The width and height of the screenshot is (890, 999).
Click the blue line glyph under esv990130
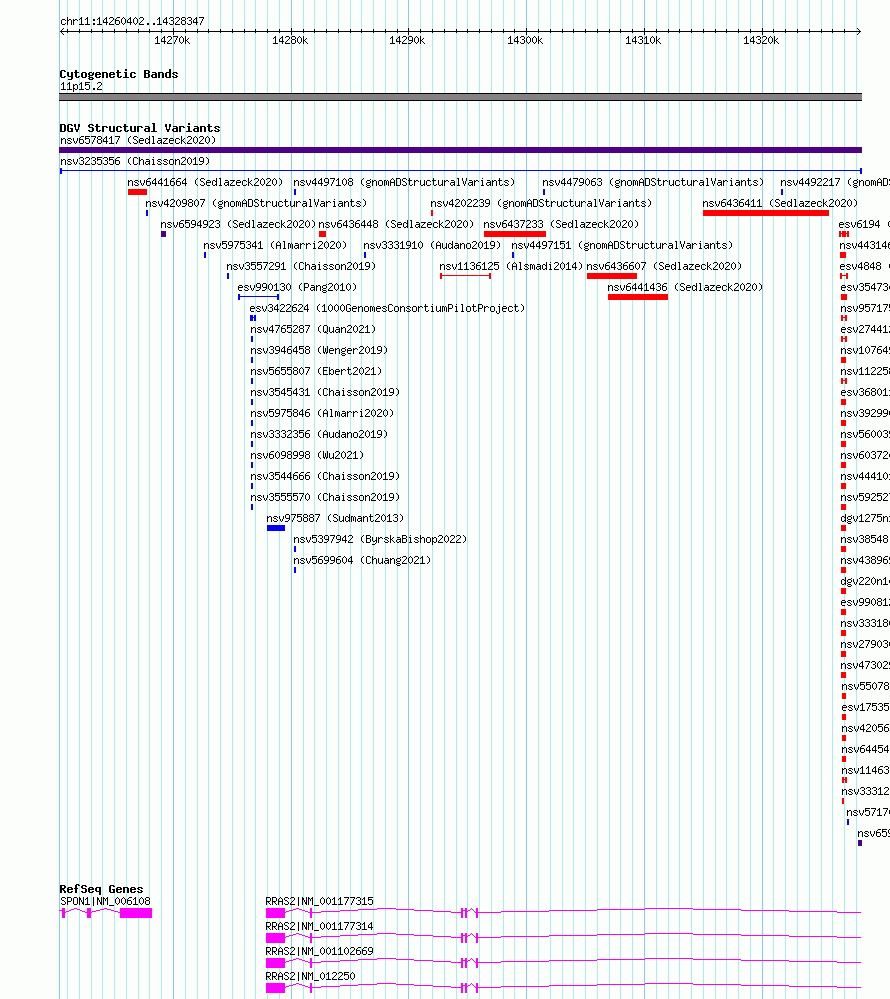pyautogui.click(x=259, y=297)
